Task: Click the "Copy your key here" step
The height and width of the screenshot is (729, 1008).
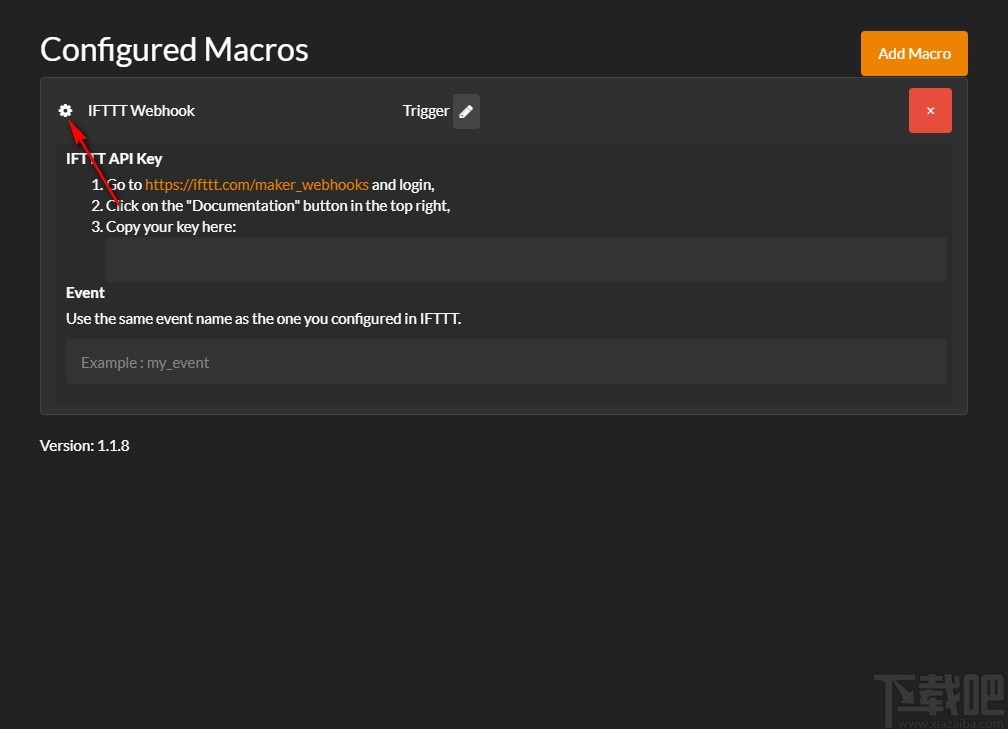Action: pos(170,226)
